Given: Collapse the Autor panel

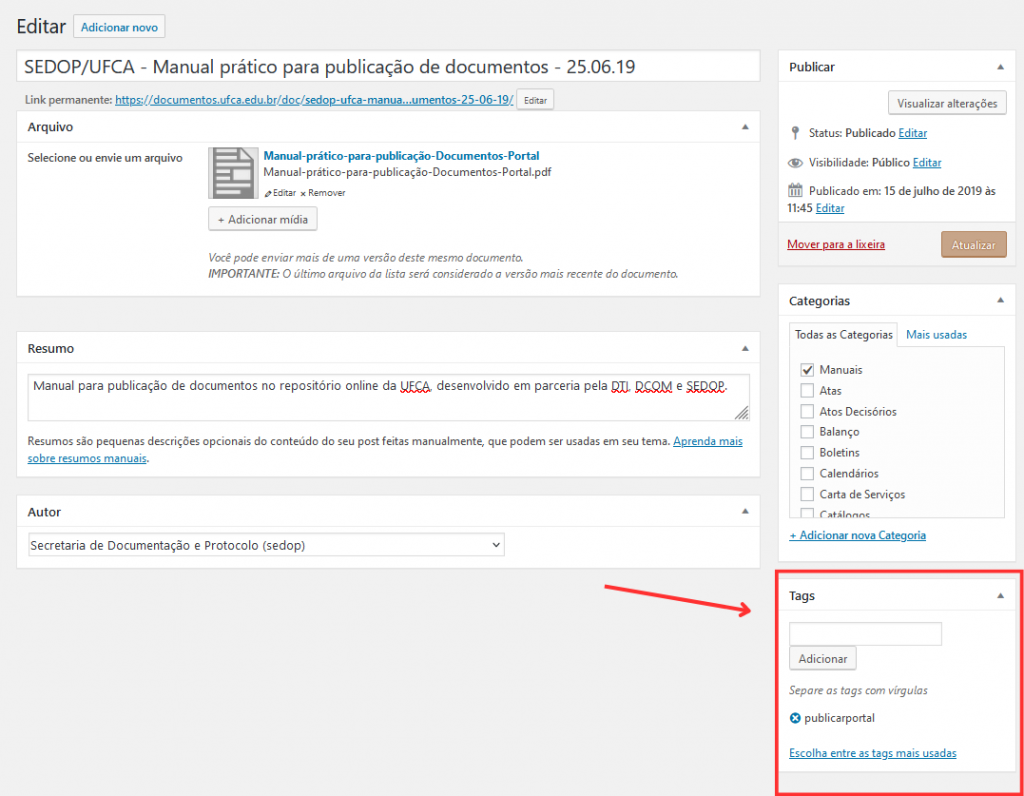Looking at the screenshot, I should click(745, 511).
